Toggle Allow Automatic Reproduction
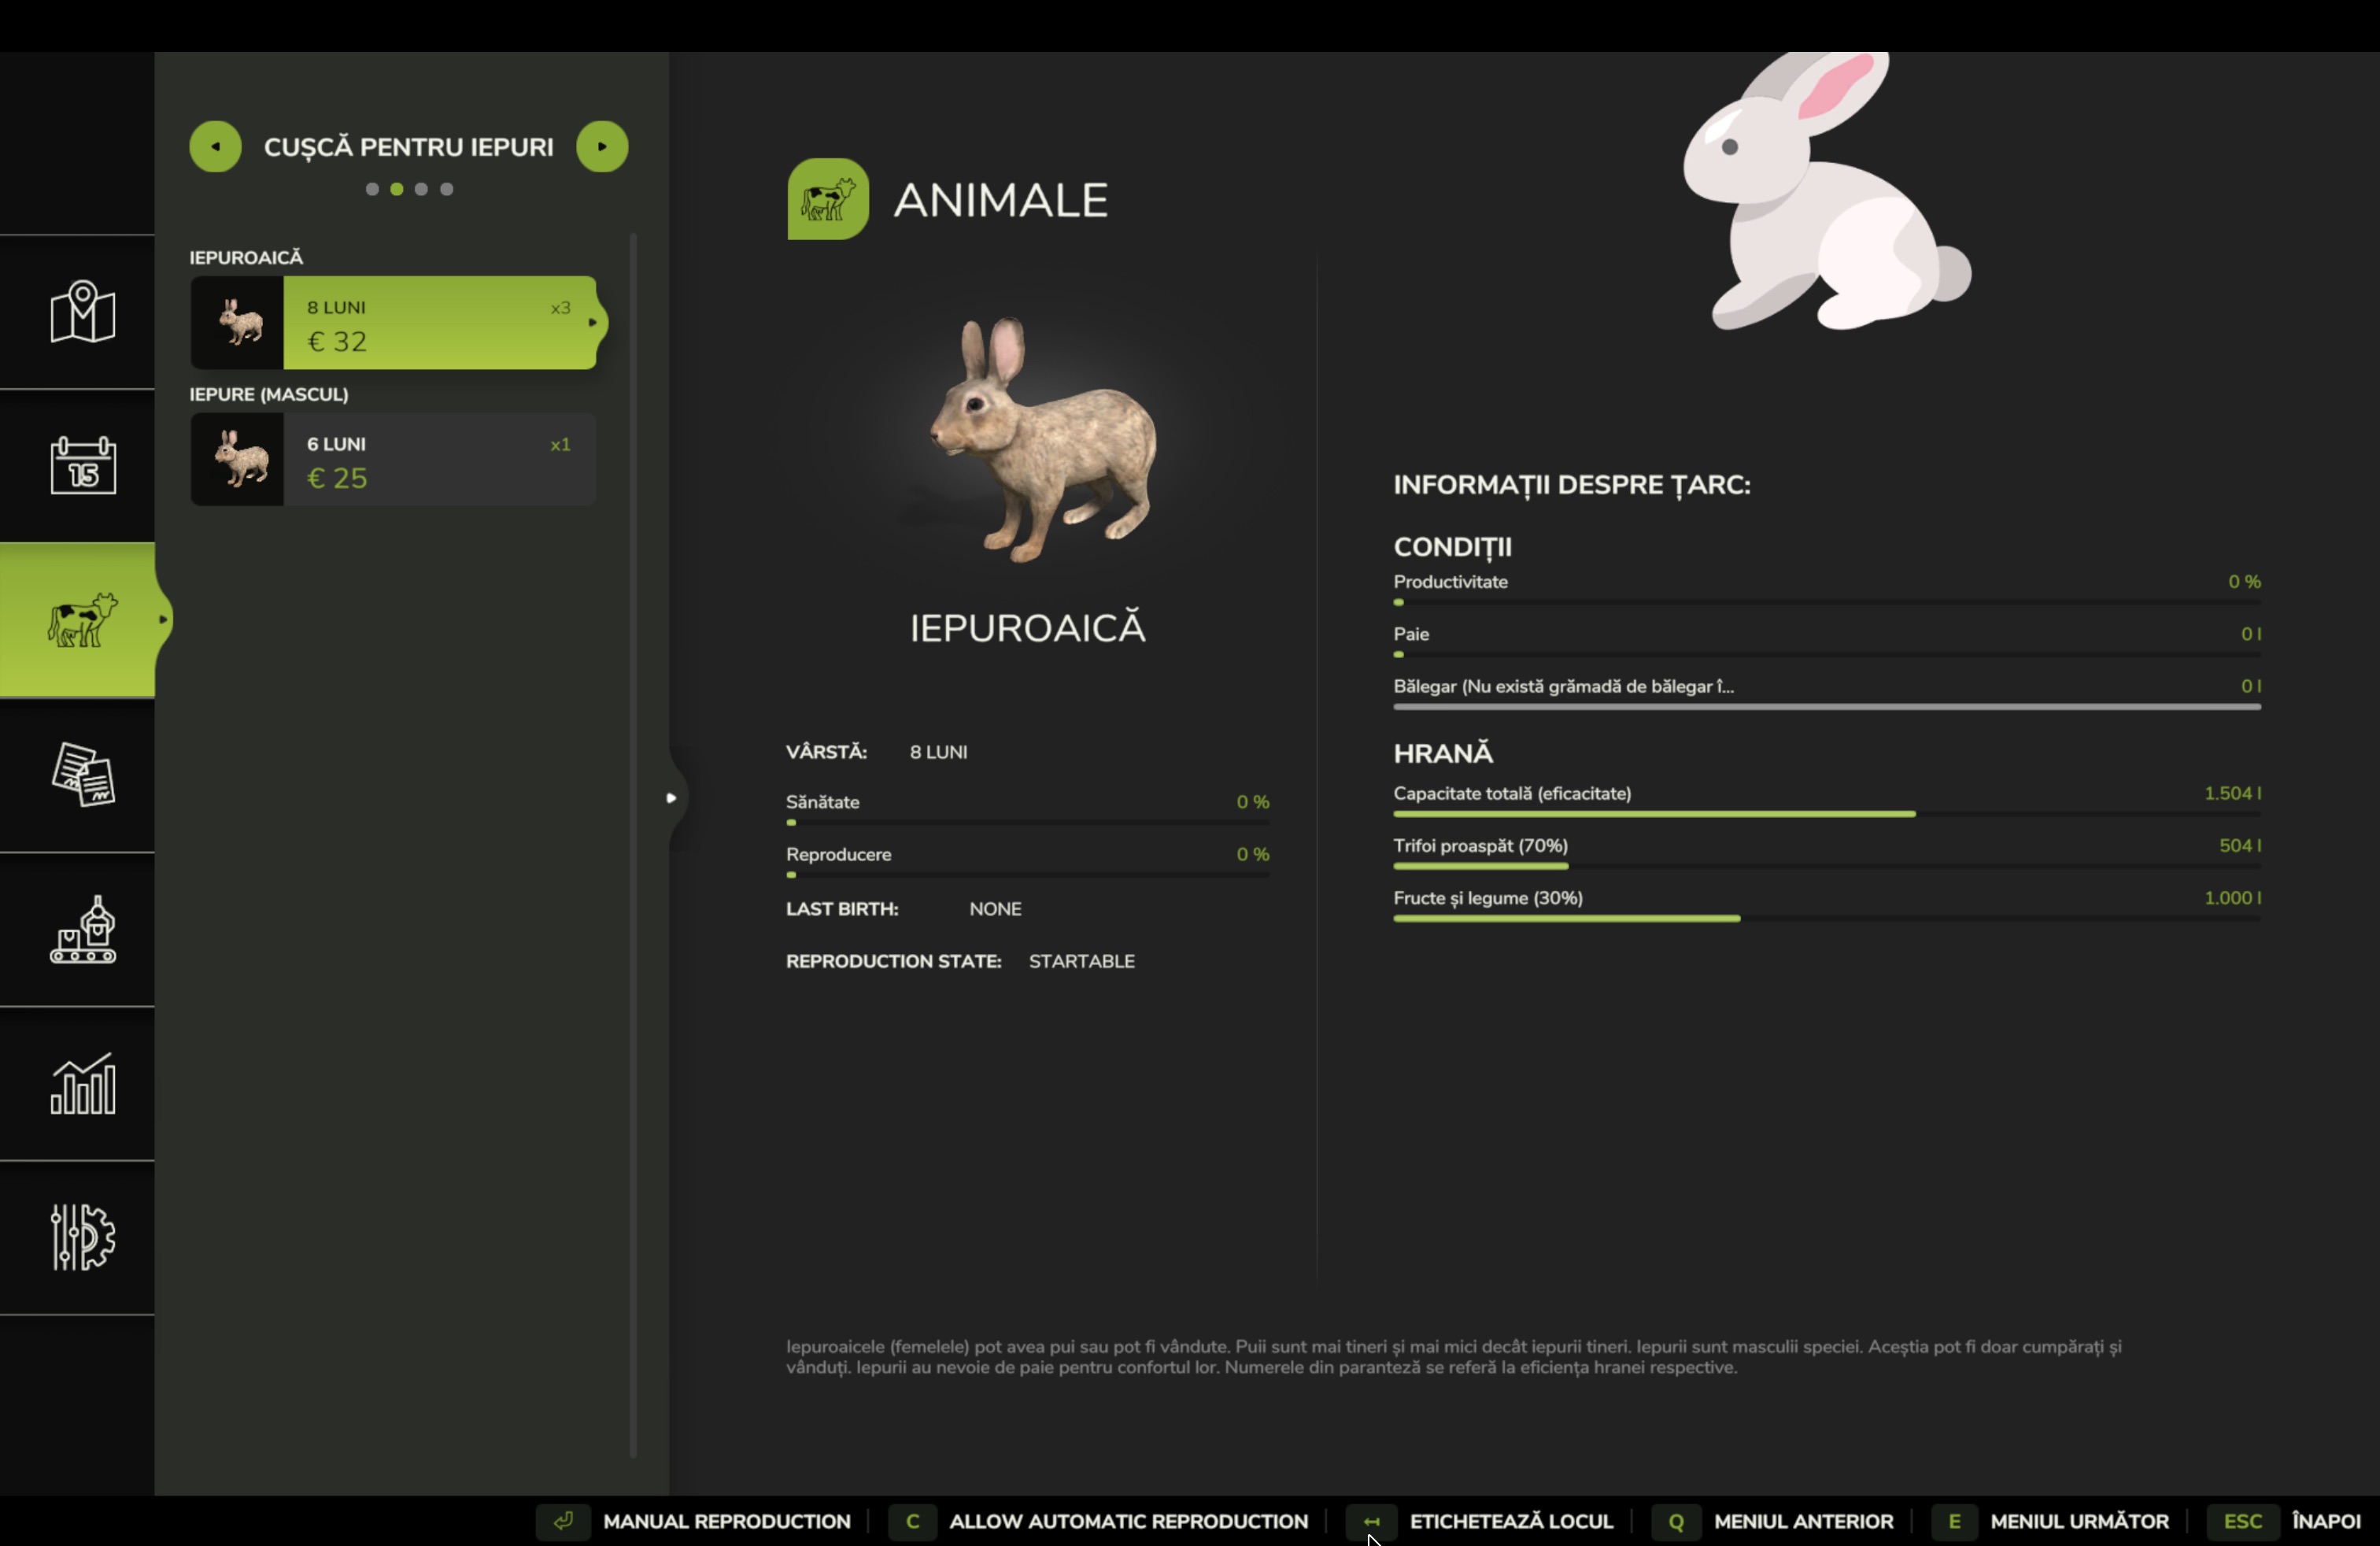2380x1546 pixels. click(1127, 1521)
